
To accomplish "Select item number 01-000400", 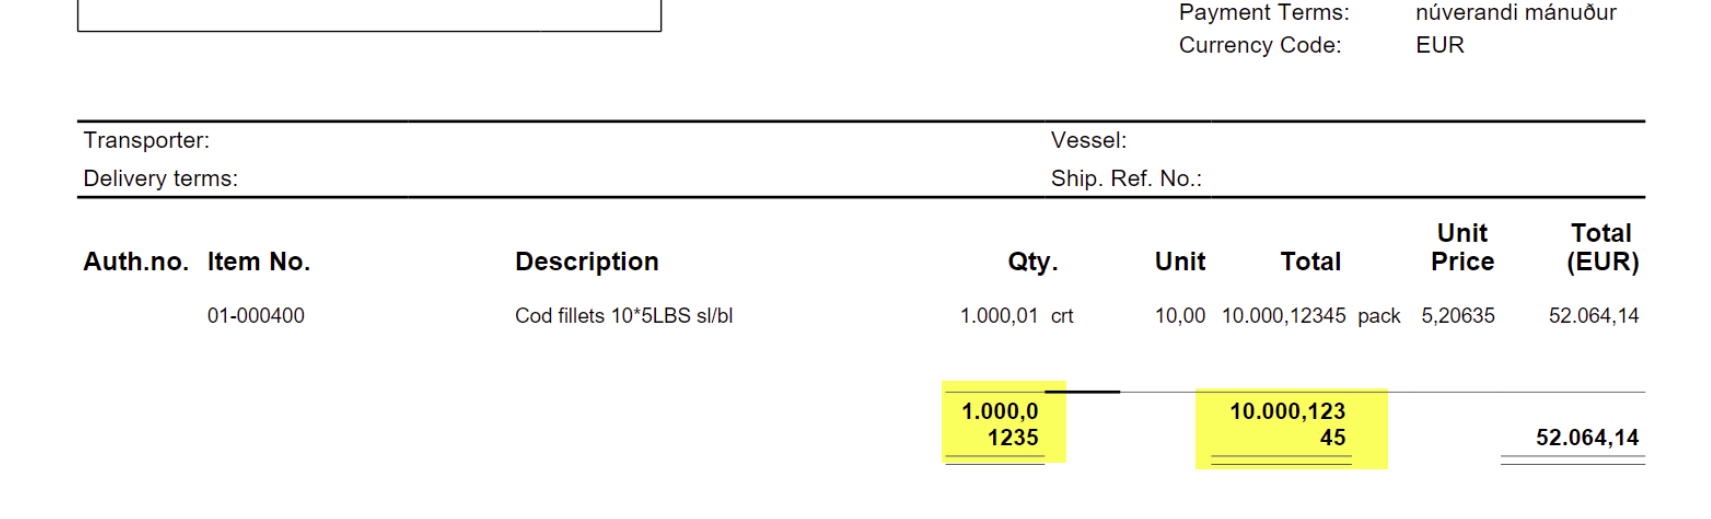I will click(x=255, y=316).
